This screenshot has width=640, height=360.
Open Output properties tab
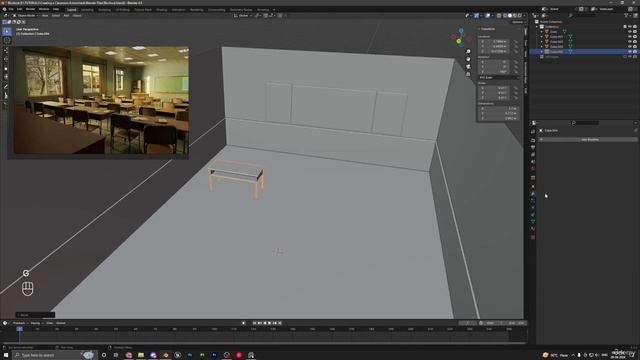[x=533, y=147]
